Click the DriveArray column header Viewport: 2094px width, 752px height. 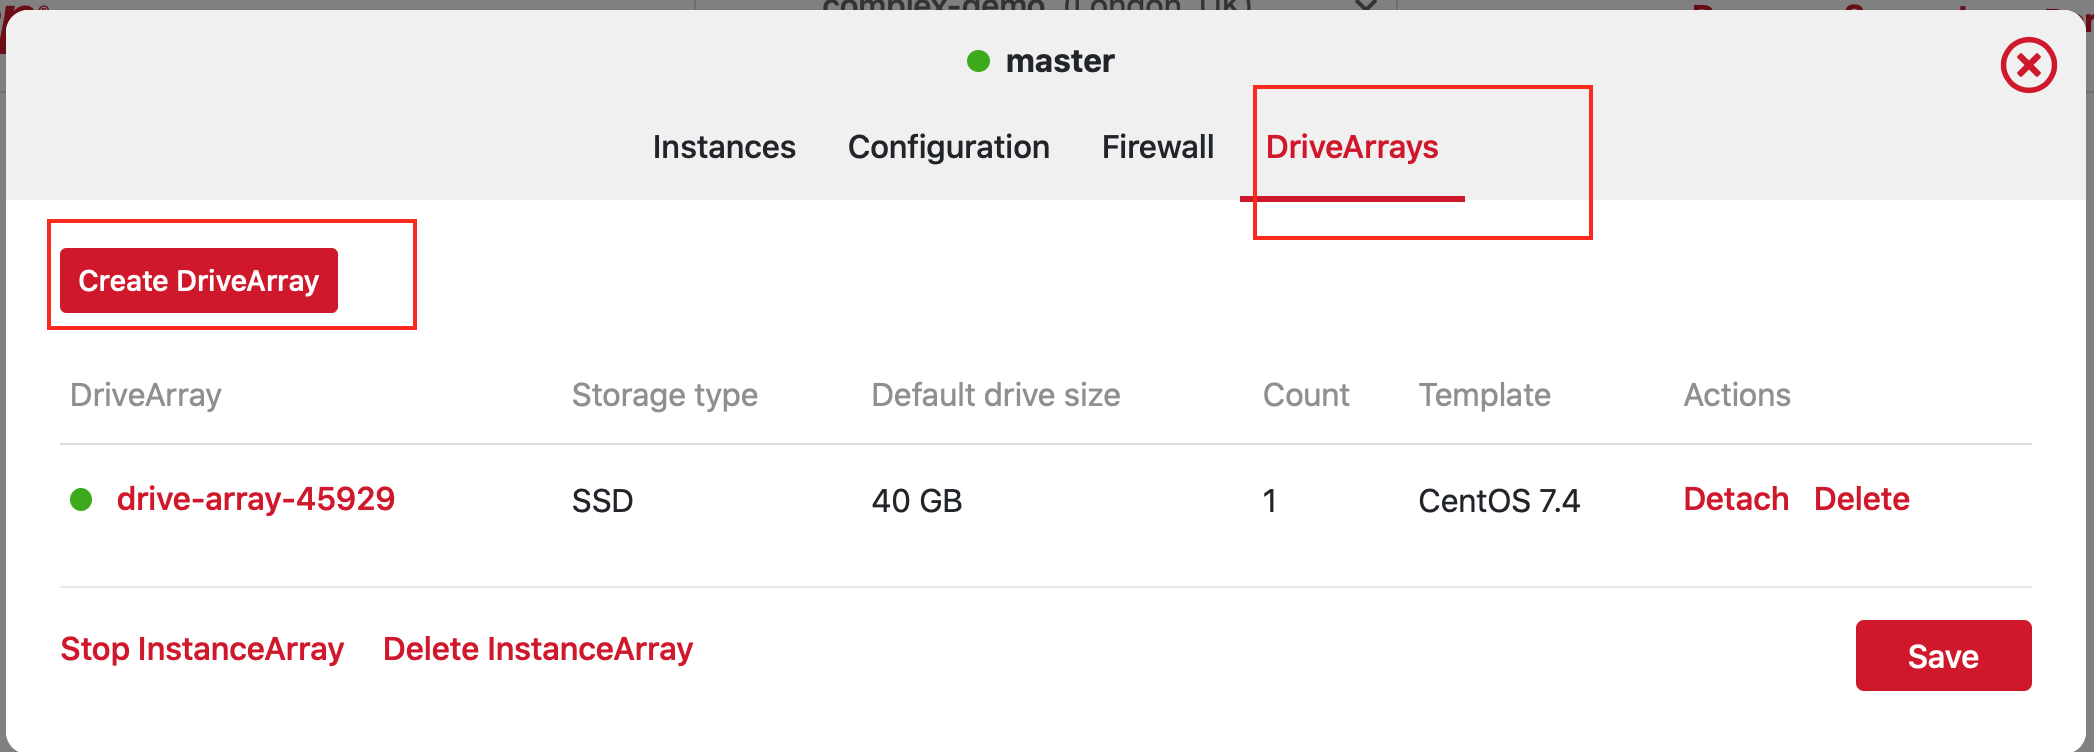146,395
